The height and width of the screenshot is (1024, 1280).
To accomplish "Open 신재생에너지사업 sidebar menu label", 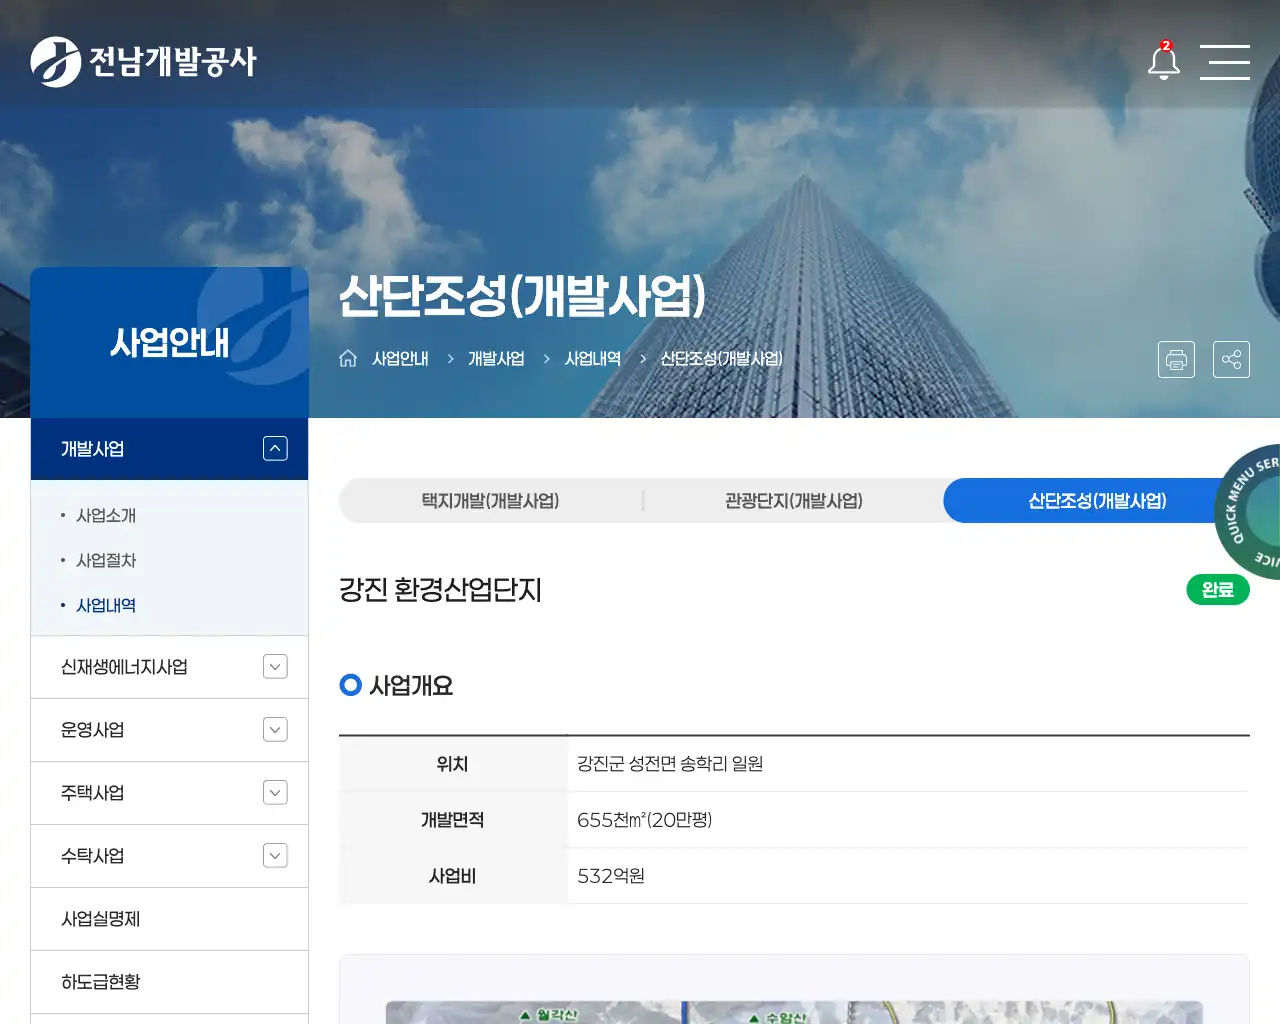I will 124,667.
